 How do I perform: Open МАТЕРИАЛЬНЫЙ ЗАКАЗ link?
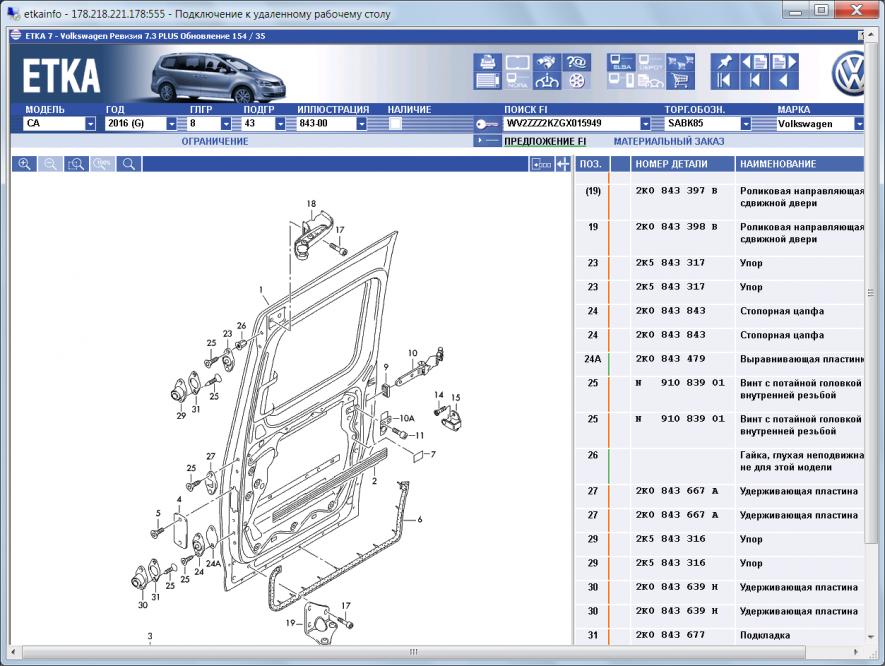pyautogui.click(x=669, y=142)
